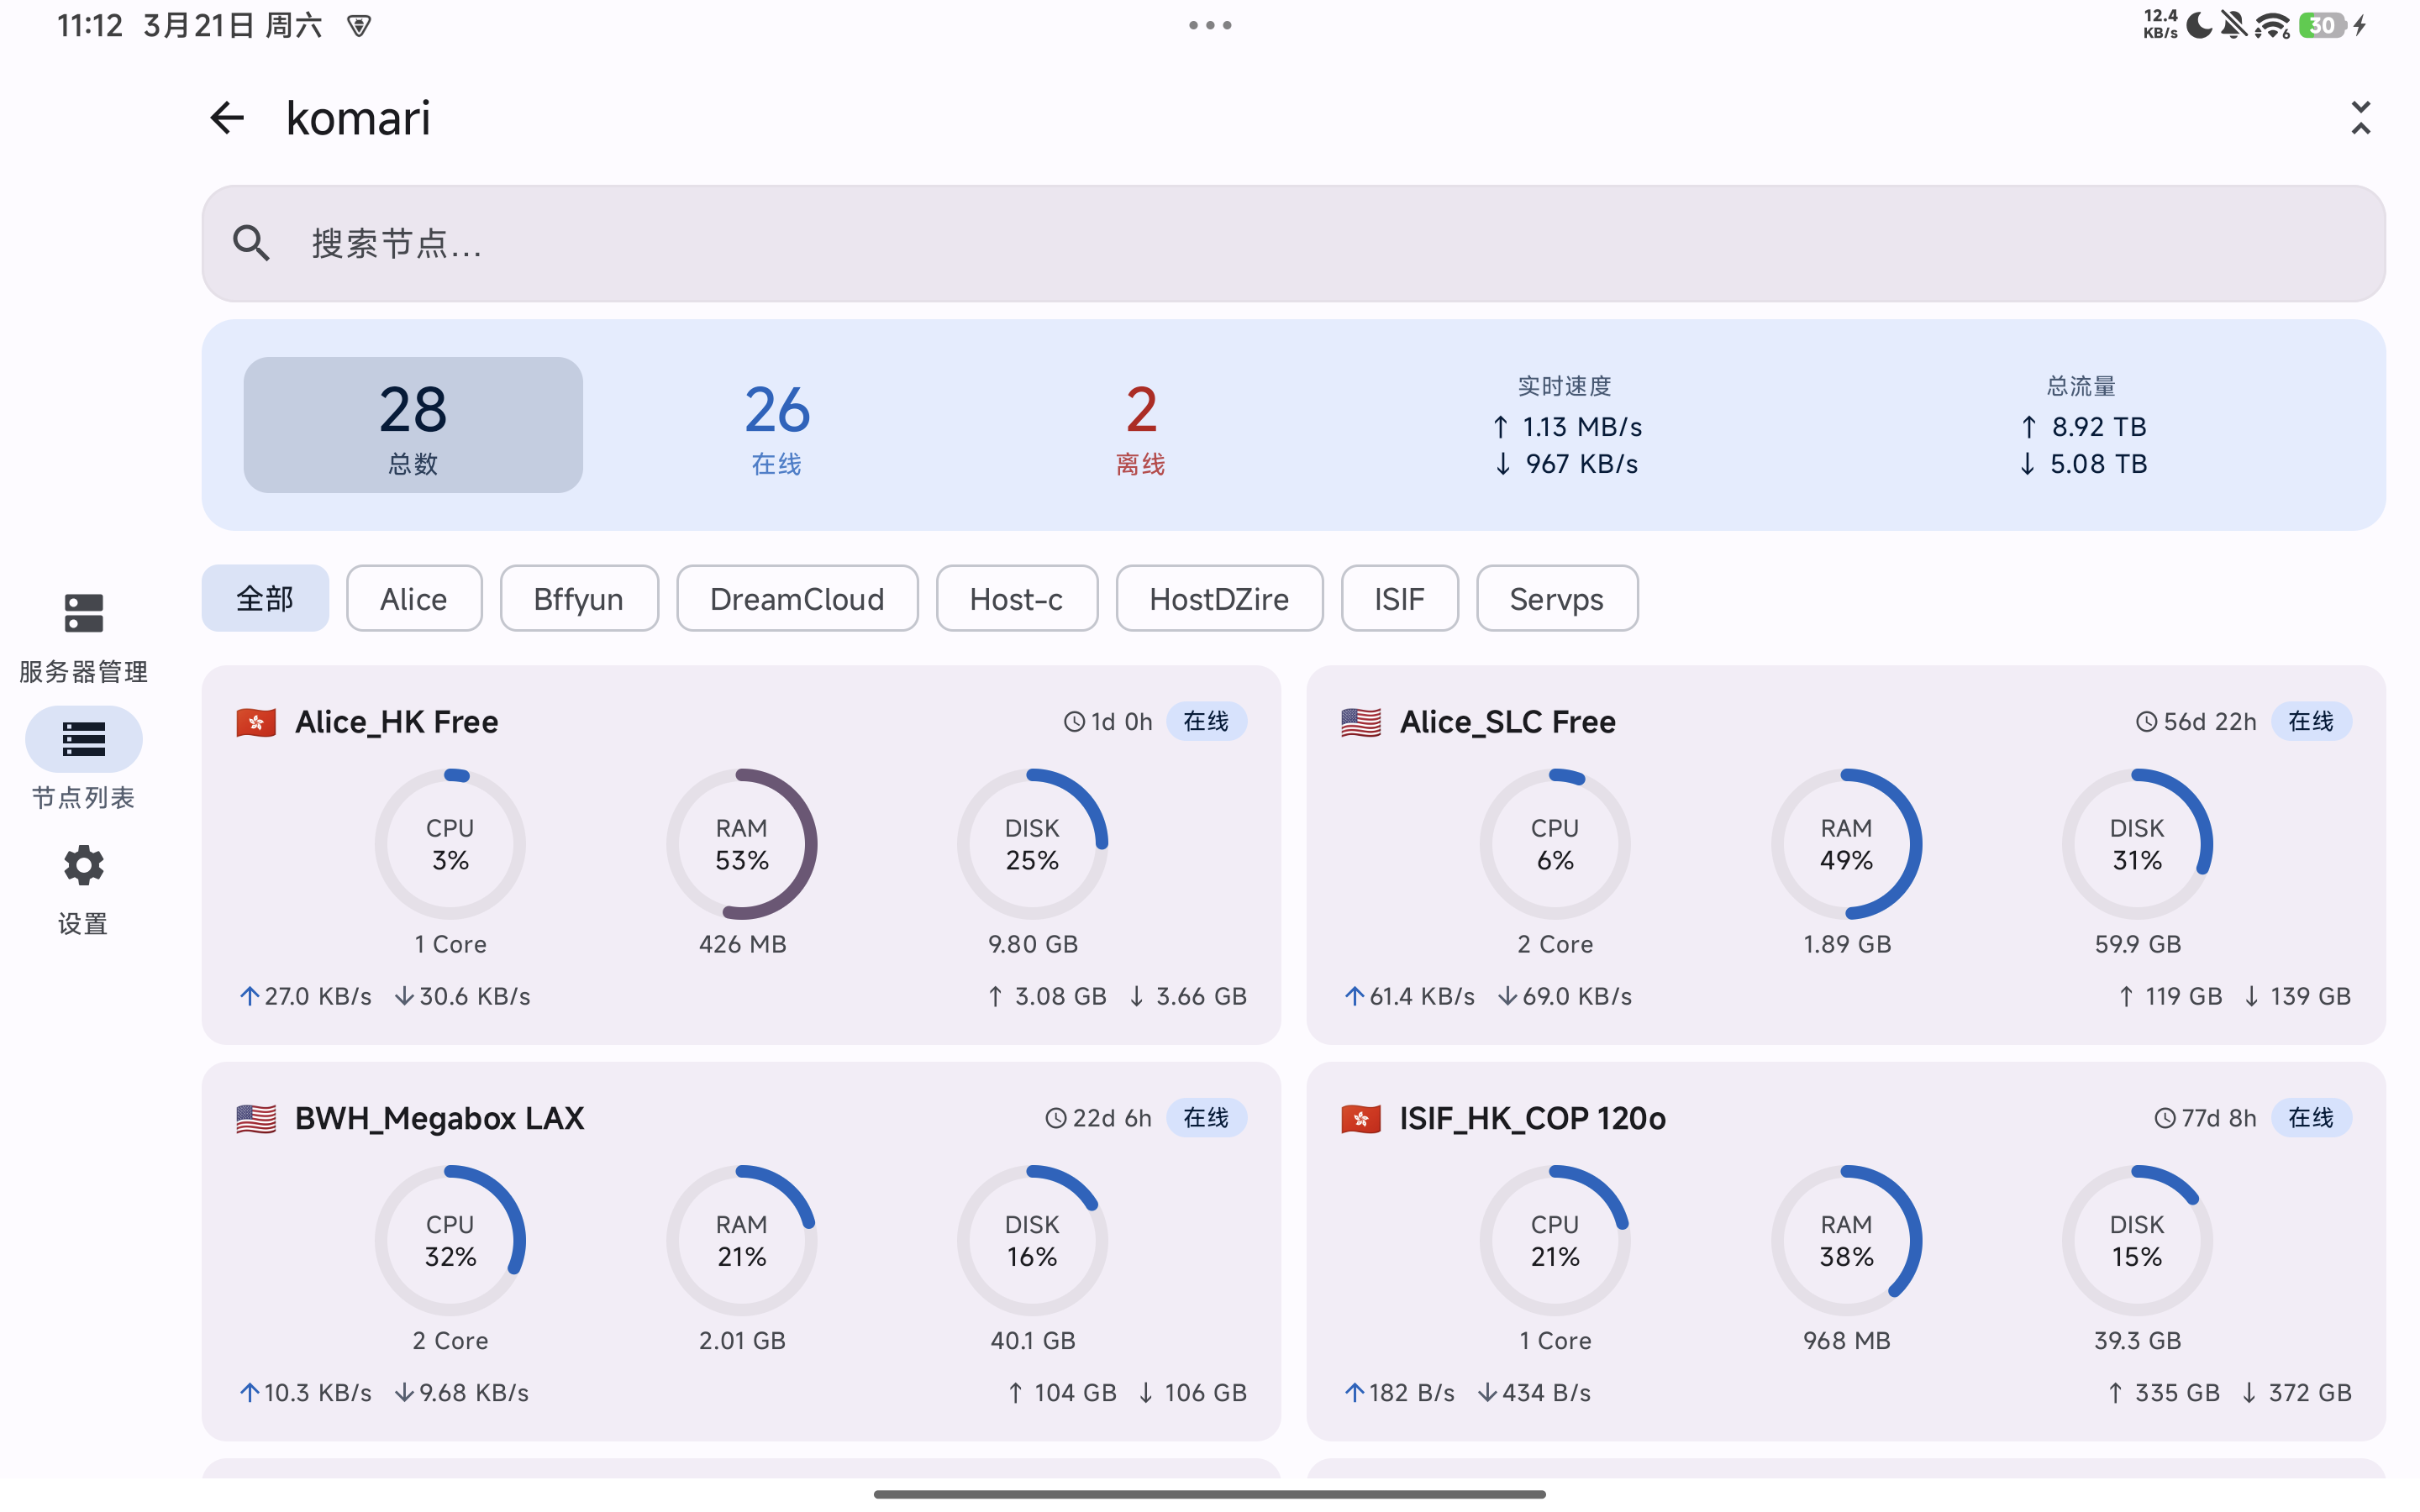The image size is (2420, 1512).
Task: Open the 服务器管理 server management icon
Action: (x=83, y=613)
